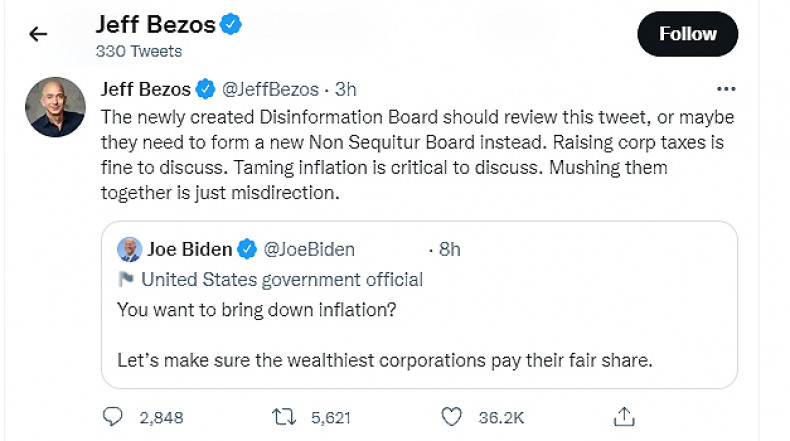Click the reply speech bubble icon

[115, 415]
